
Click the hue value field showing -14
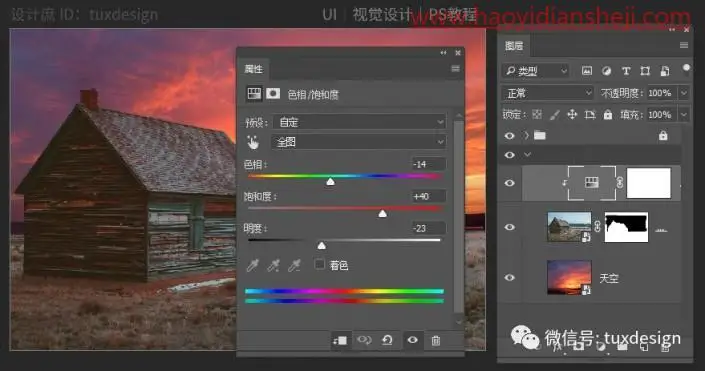pos(429,164)
